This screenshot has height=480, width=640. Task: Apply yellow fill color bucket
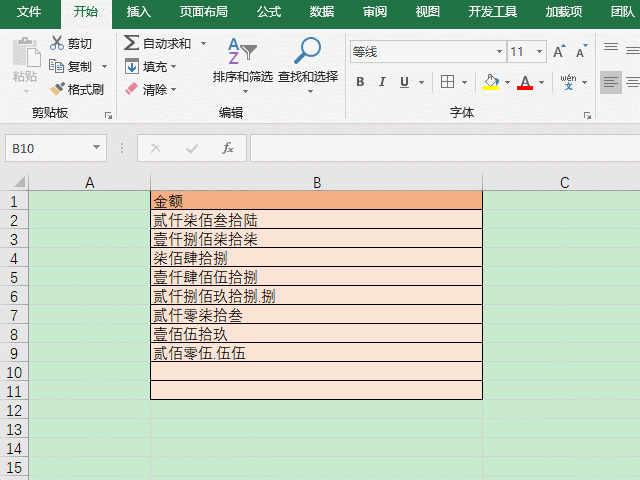click(x=491, y=82)
